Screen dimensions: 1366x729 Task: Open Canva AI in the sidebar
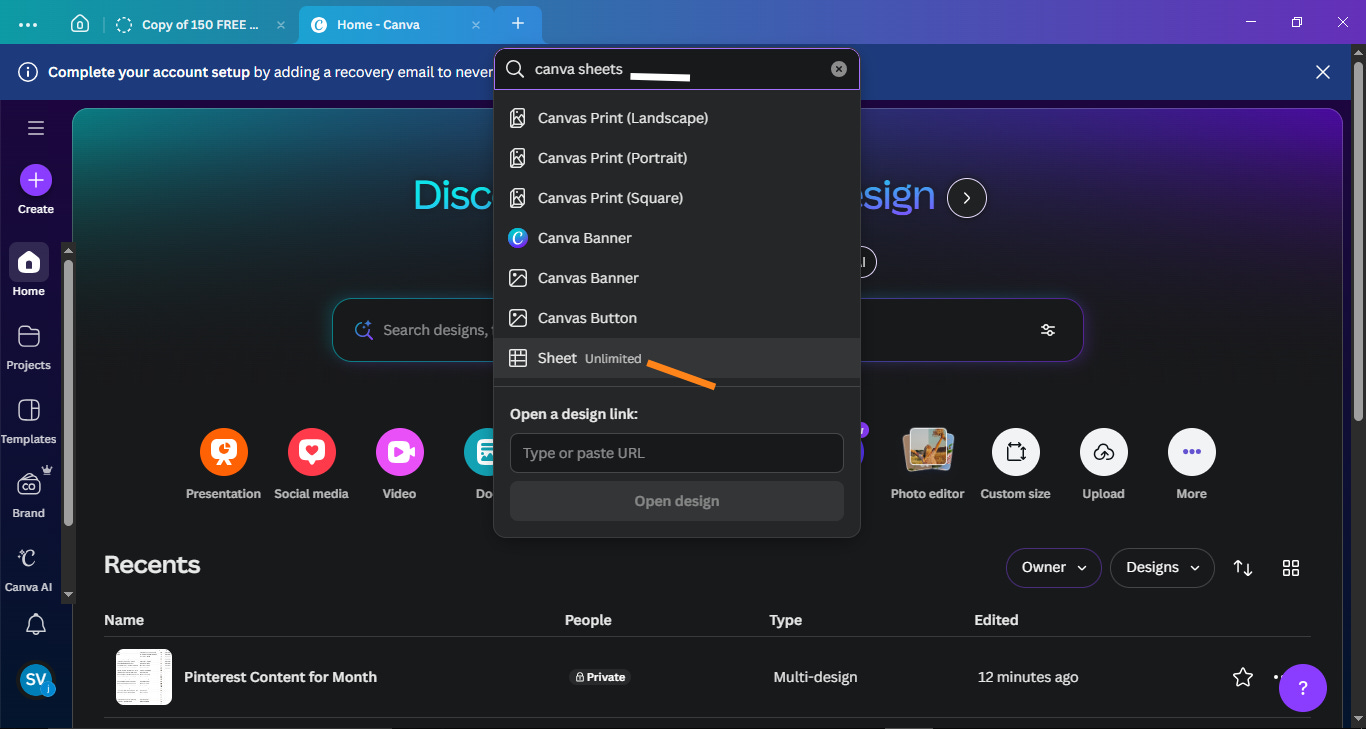(29, 569)
